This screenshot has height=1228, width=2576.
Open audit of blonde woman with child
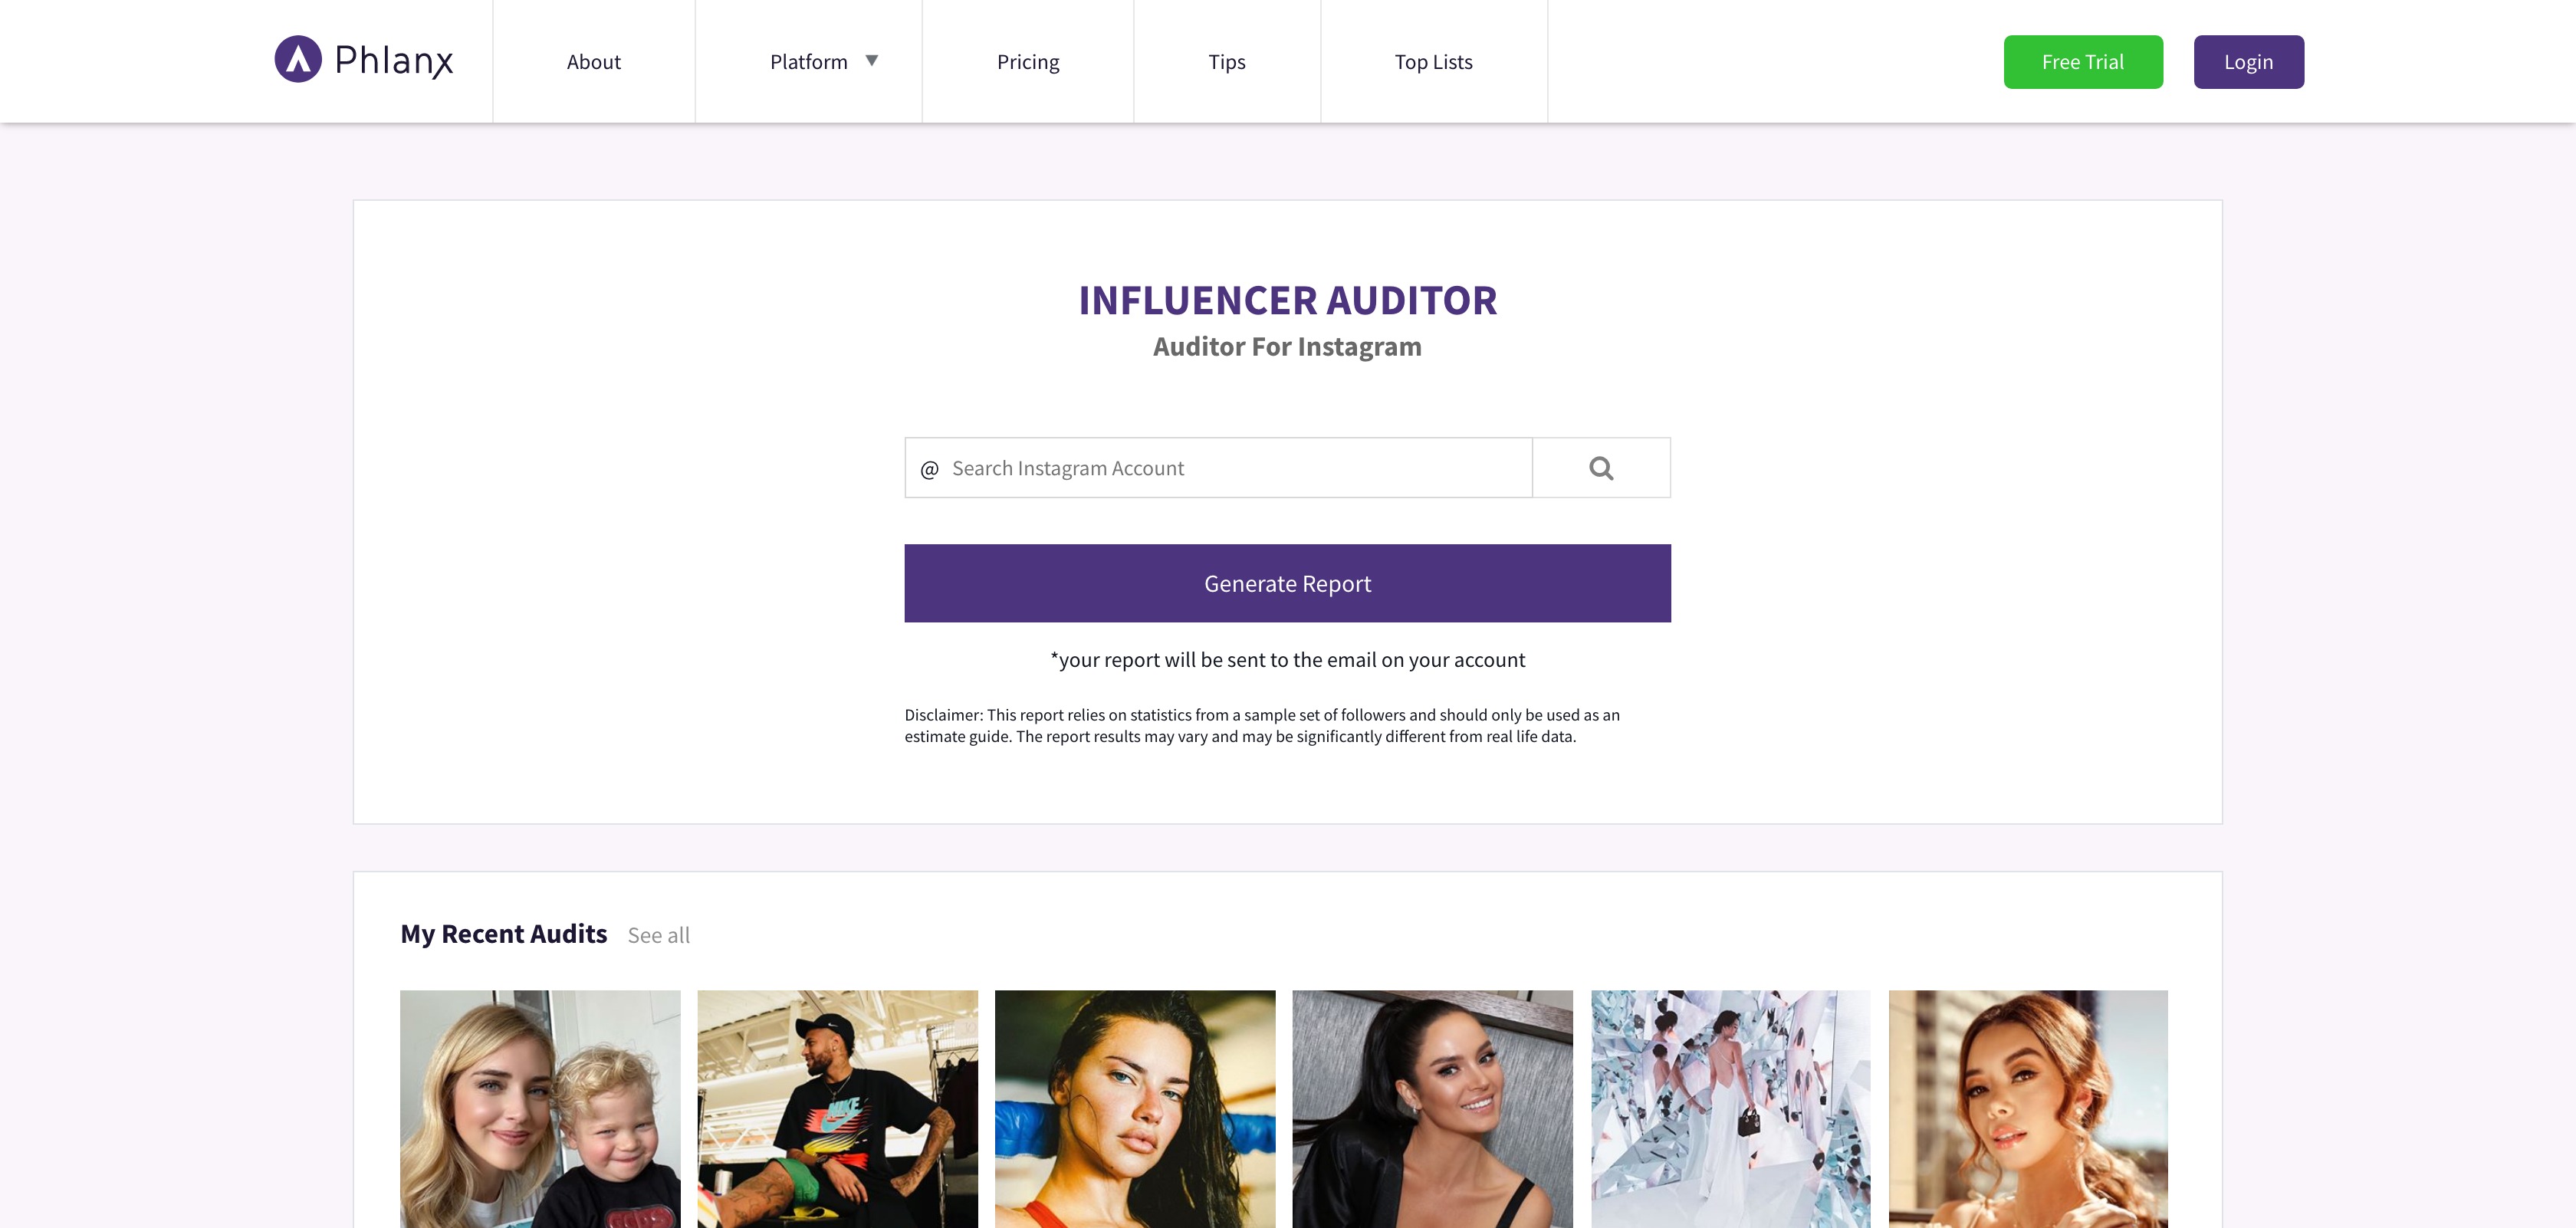(540, 1109)
